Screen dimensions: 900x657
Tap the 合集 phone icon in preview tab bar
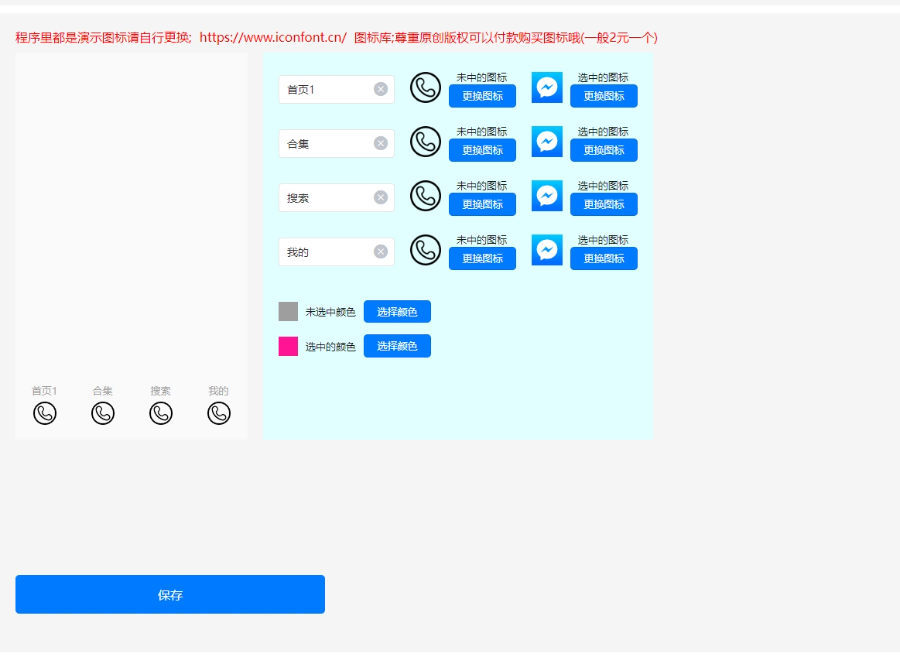103,413
